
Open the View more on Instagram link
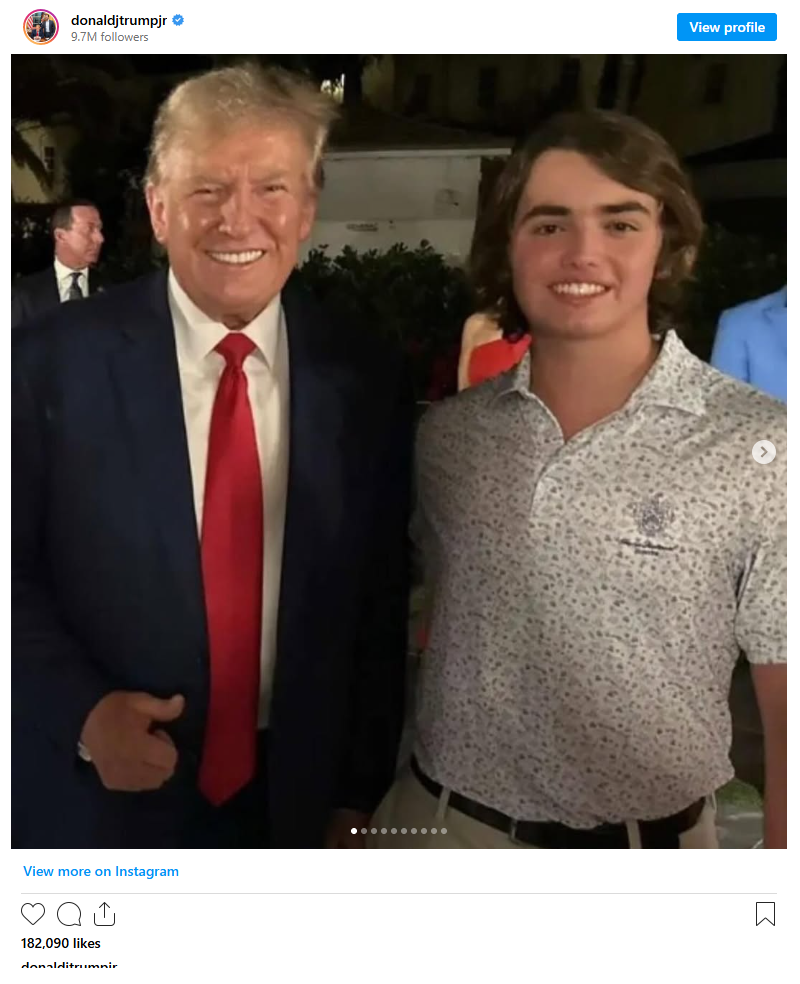click(101, 871)
